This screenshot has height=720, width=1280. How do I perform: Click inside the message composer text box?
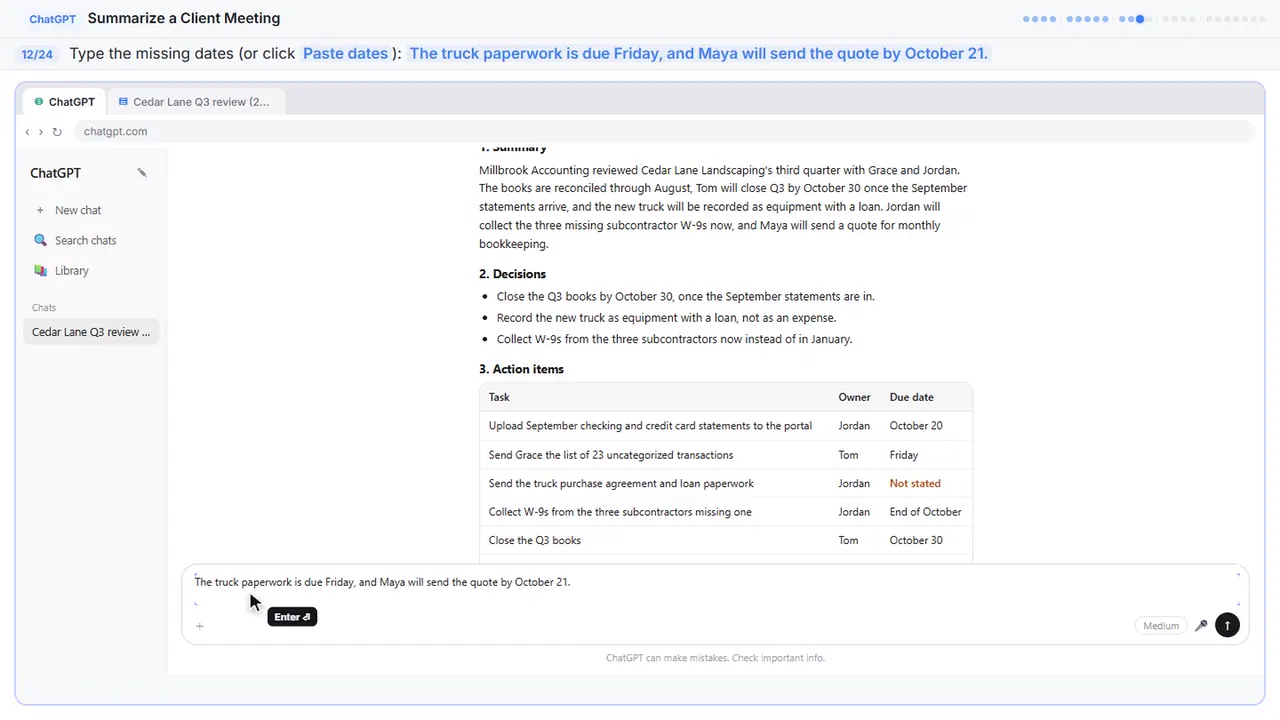coord(716,590)
